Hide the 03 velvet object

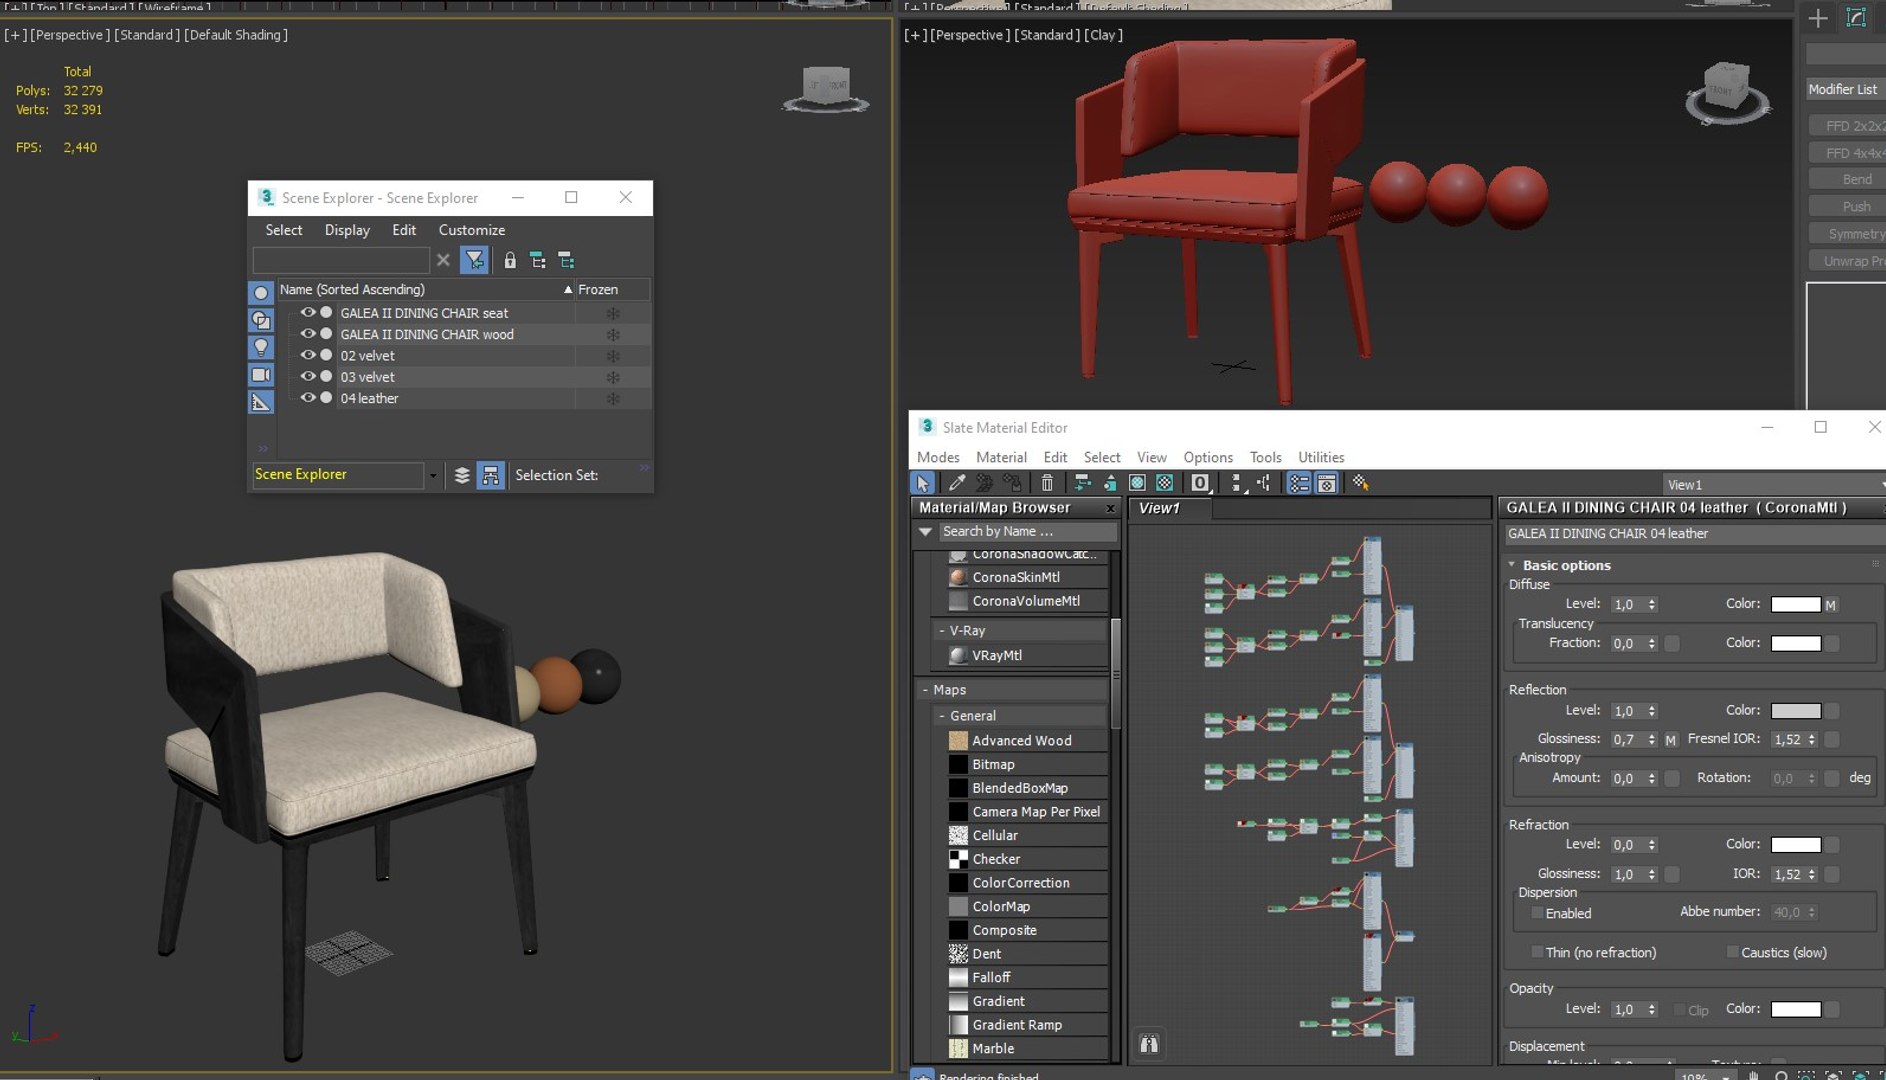[x=308, y=376]
